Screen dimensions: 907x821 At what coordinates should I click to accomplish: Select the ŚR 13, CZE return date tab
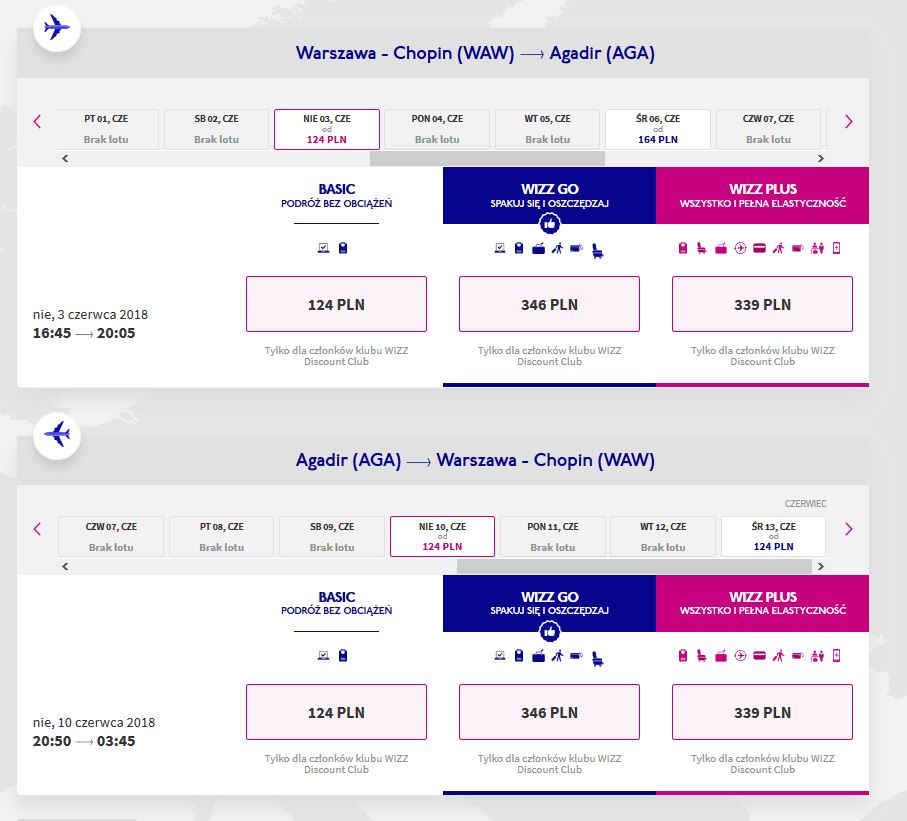(773, 536)
